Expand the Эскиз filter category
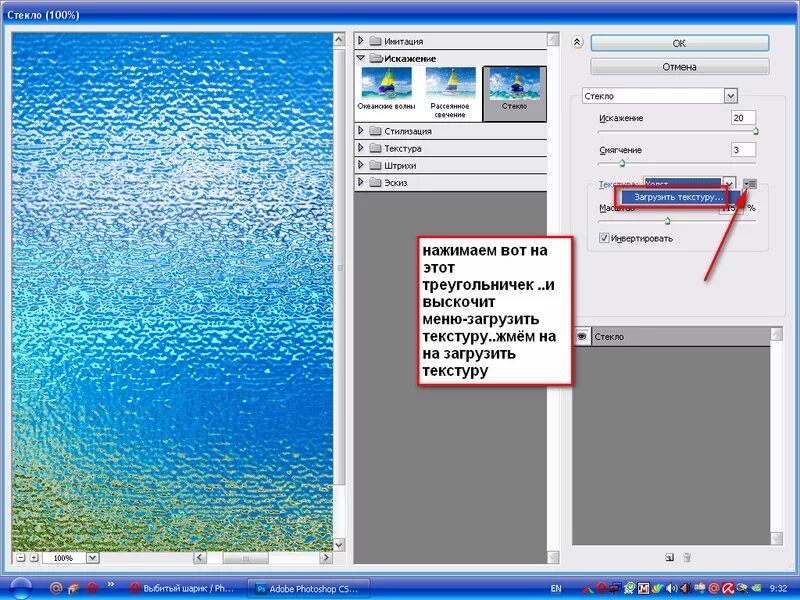Image resolution: width=800 pixels, height=600 pixels. click(361, 182)
